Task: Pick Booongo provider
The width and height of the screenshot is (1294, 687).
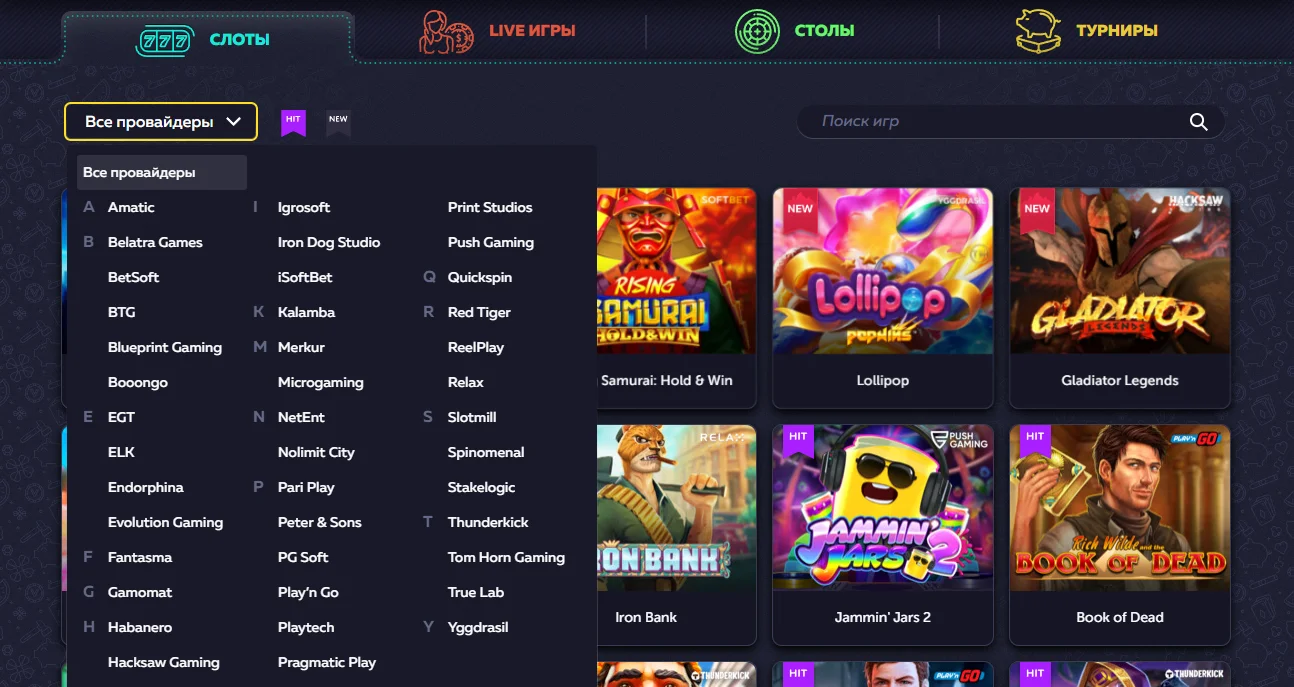Action: [138, 382]
